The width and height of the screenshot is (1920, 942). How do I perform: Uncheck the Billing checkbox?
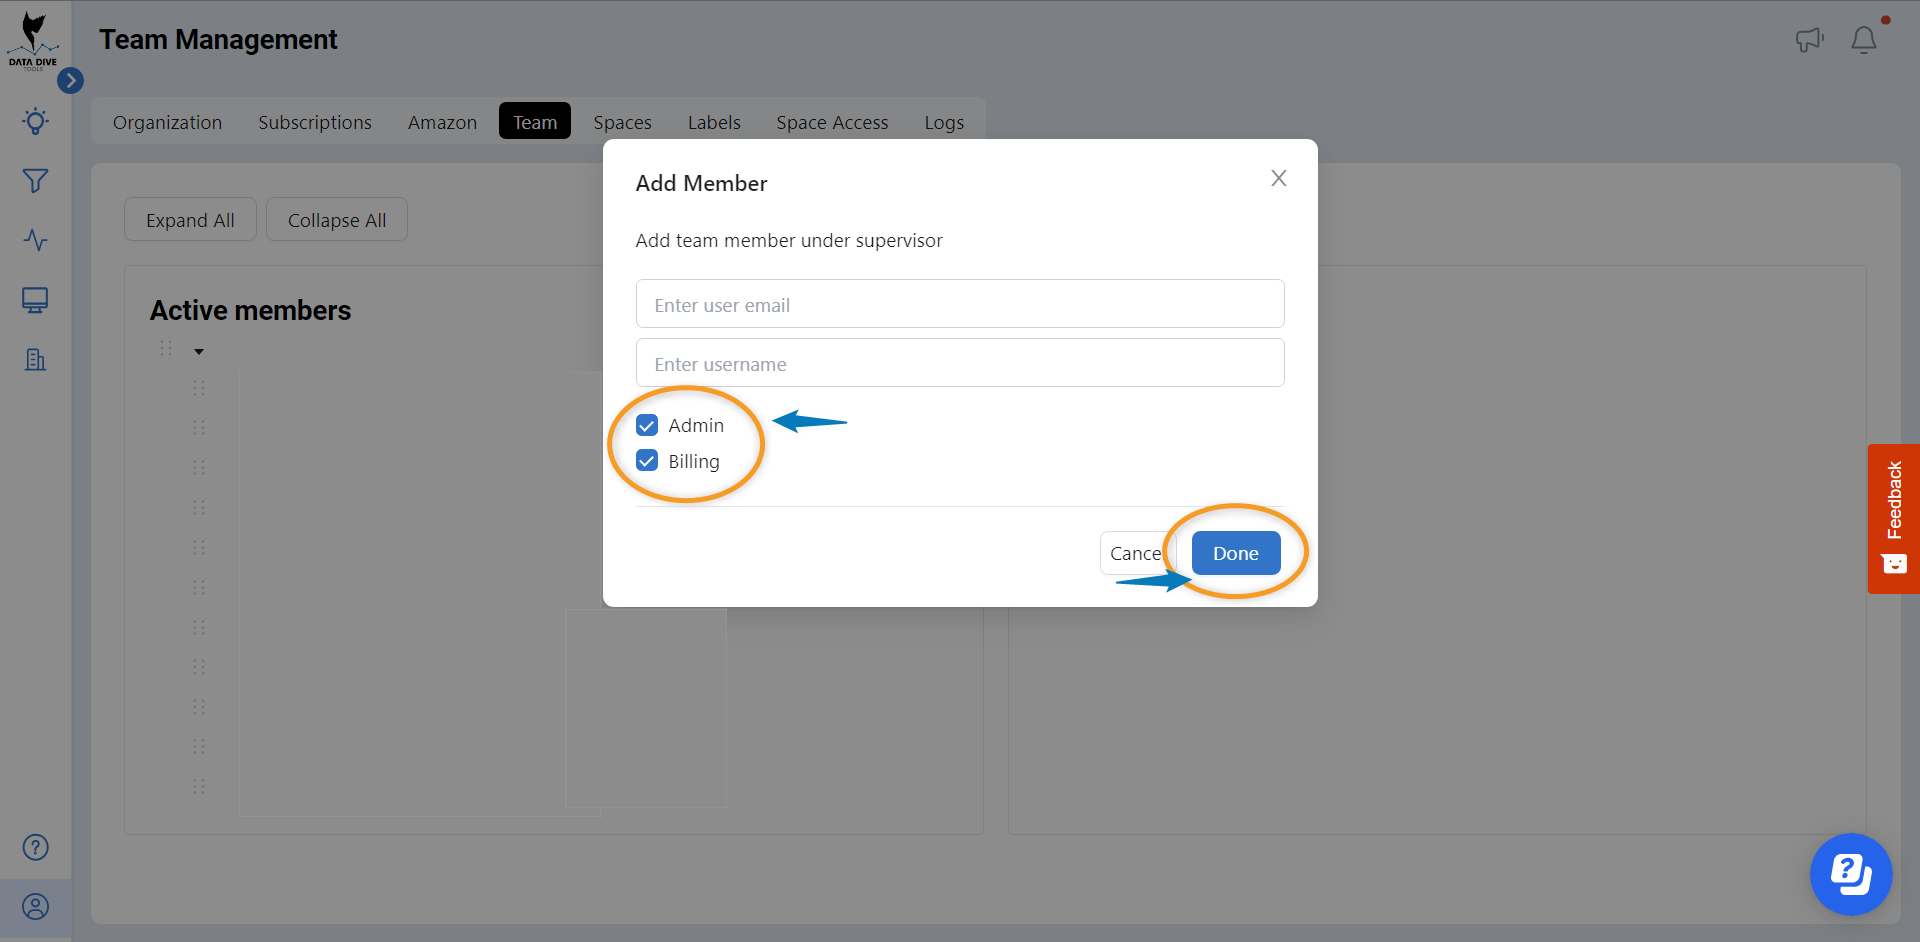[647, 460]
